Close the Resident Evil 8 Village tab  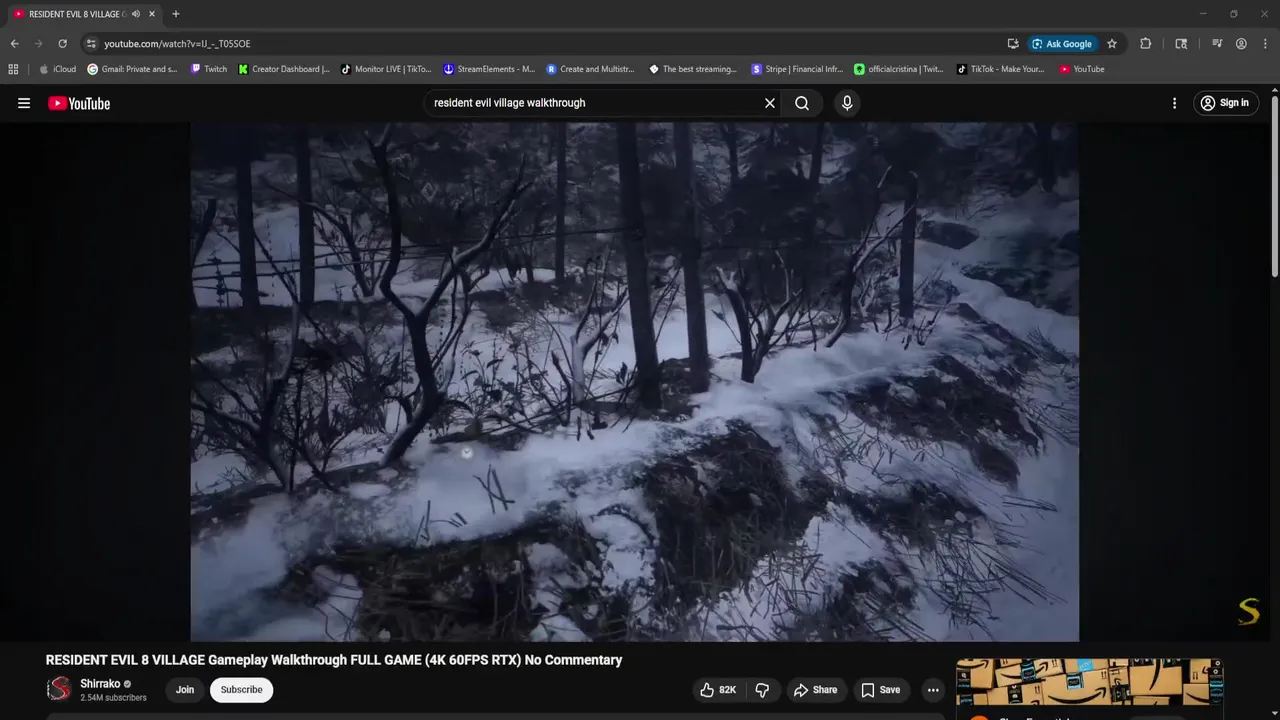(x=152, y=14)
